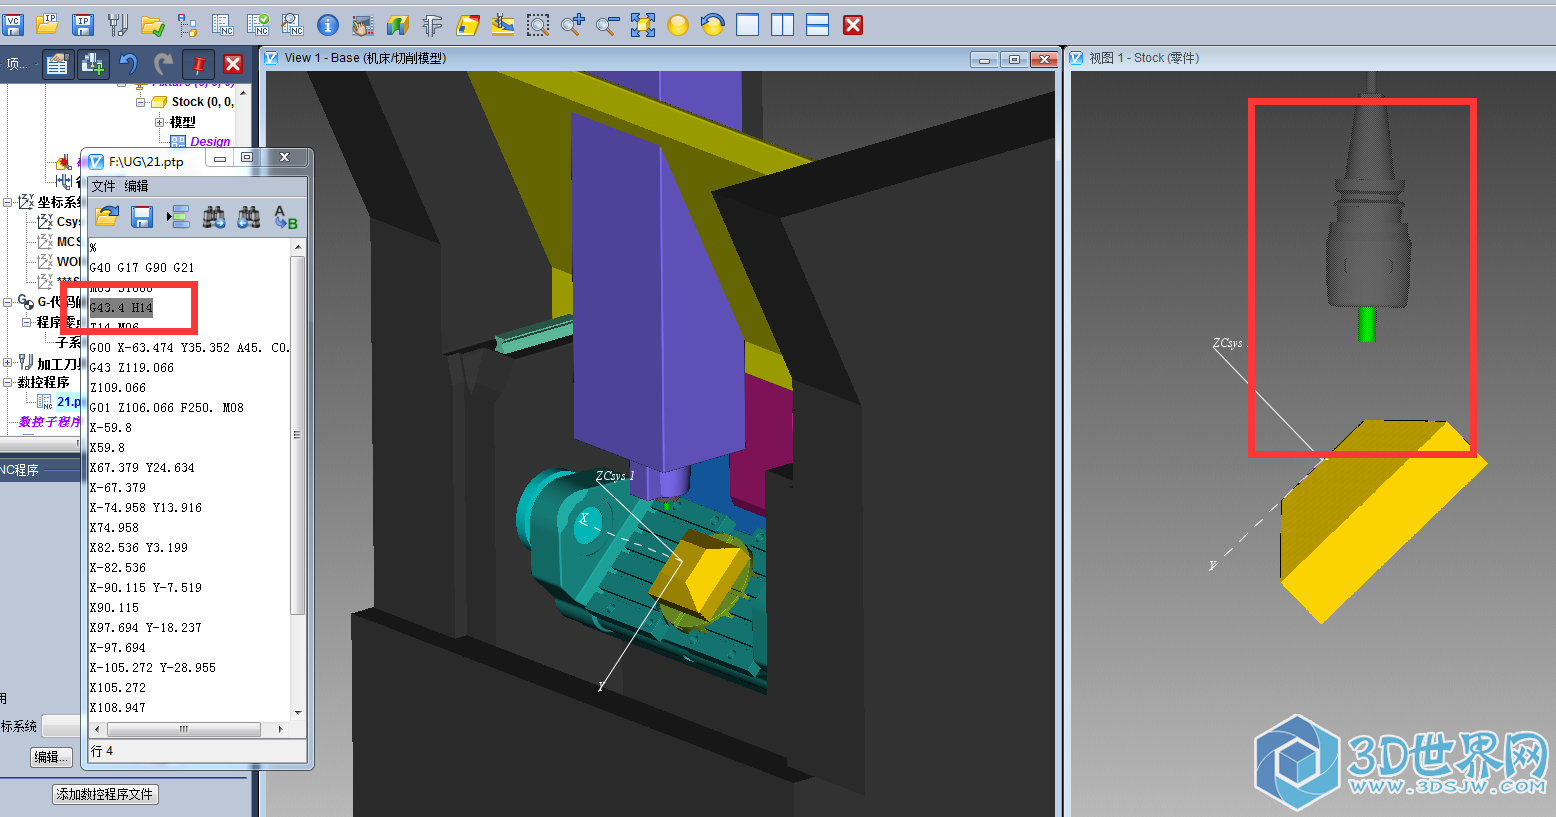The width and height of the screenshot is (1556, 817).
Task: Click the folder with green checkmark icon
Action: tap(153, 25)
